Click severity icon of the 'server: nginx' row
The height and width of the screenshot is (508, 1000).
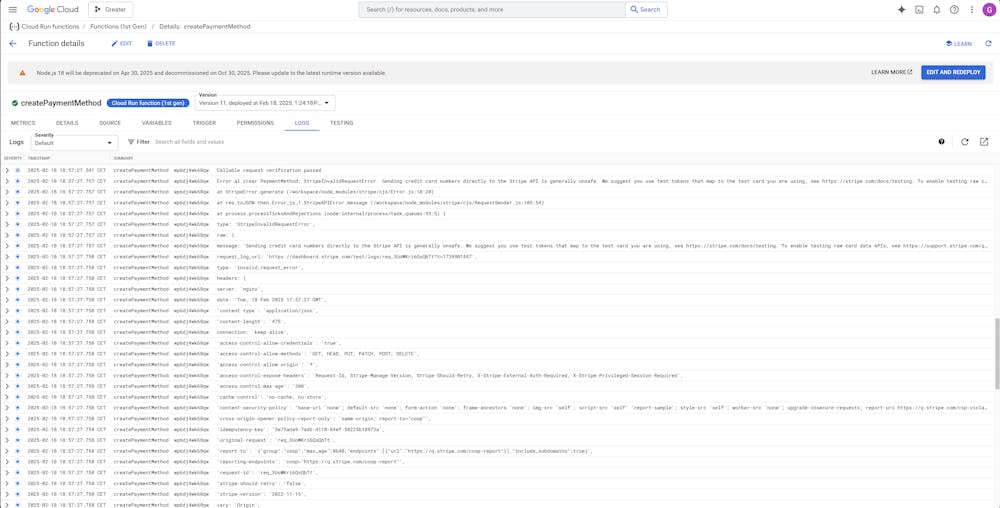point(17,289)
